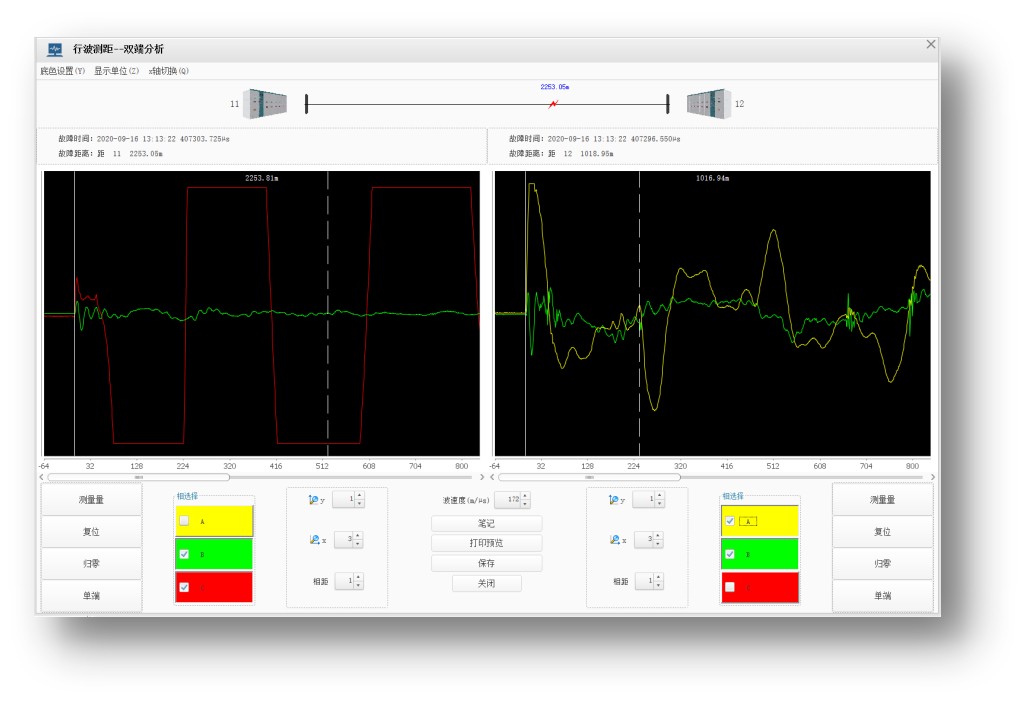Click the left waveform horizontal scrollbar
The width and height of the screenshot is (1021, 705).
[x=262, y=477]
